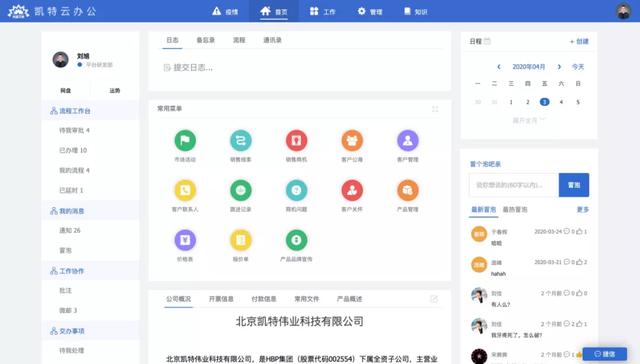Like the 有人么? post

(x=579, y=293)
